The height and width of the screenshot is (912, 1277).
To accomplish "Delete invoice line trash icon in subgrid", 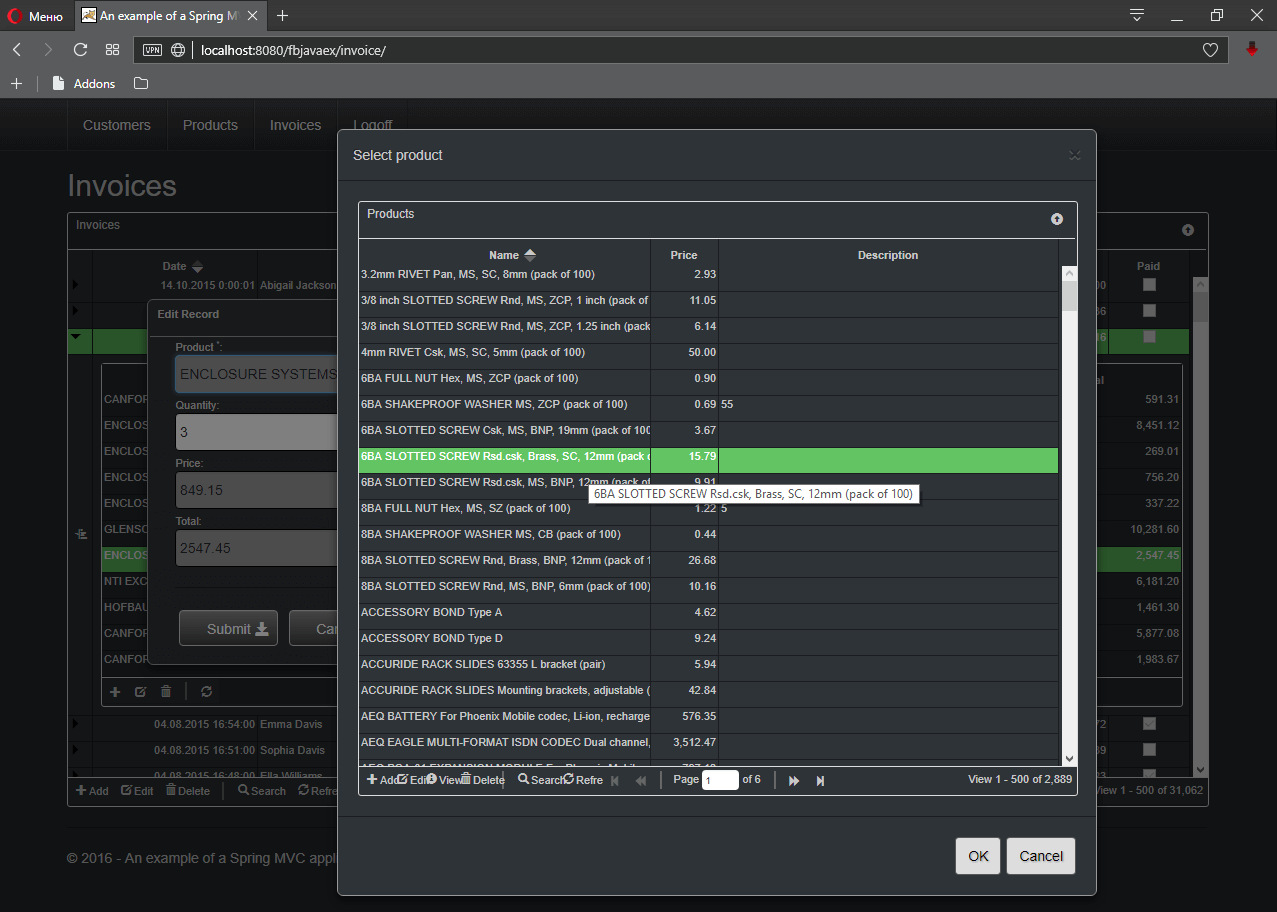I will 166,691.
